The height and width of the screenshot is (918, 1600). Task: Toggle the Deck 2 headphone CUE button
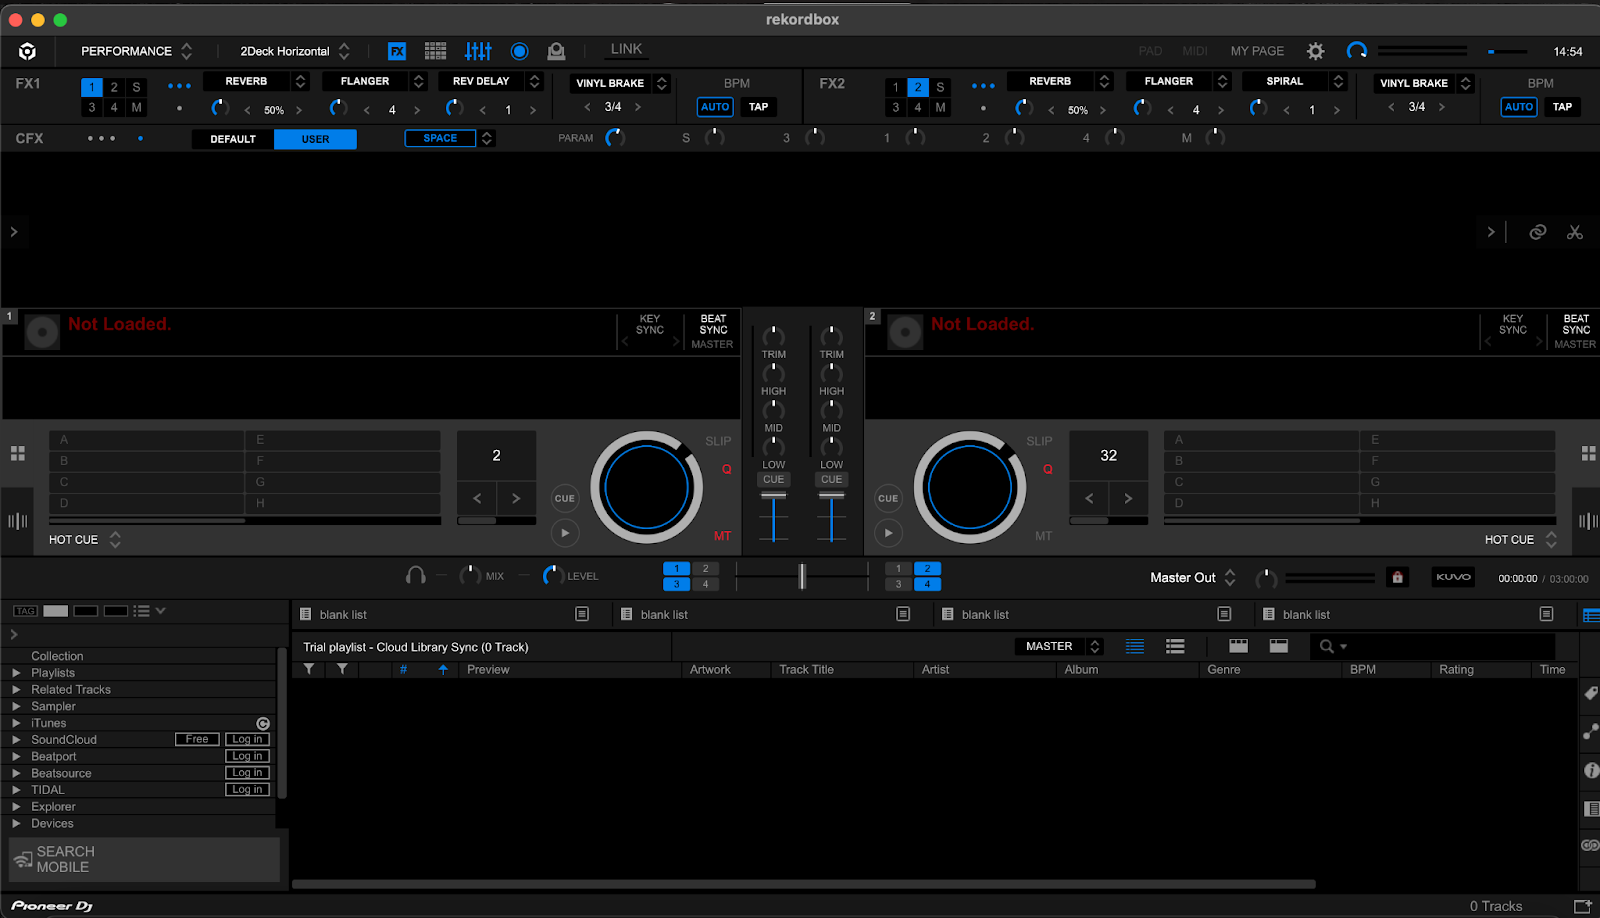click(831, 480)
